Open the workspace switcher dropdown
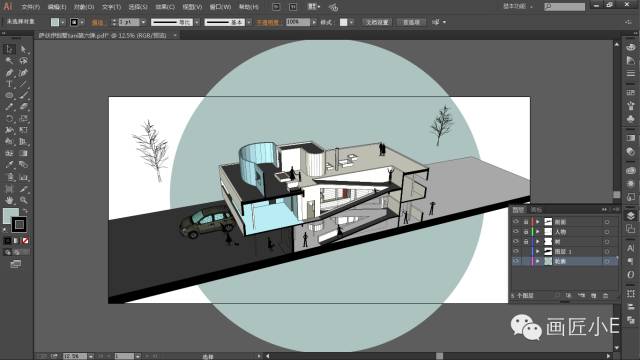This screenshot has height=360, width=640. pyautogui.click(x=518, y=7)
